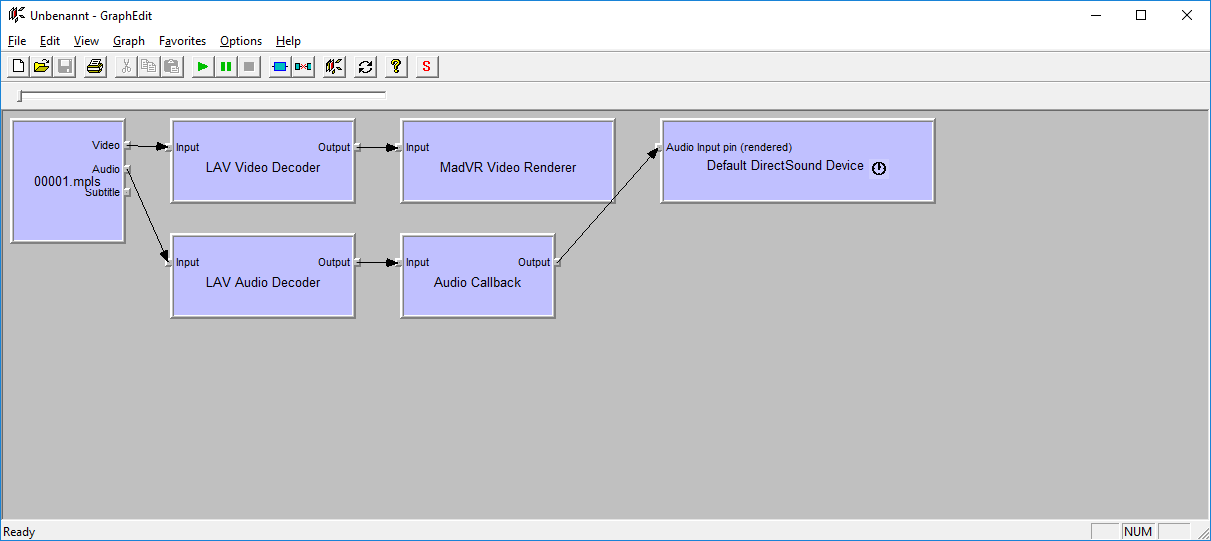Open help with the yellow question mark icon
Image resolution: width=1211 pixels, height=541 pixels.
pos(397,67)
